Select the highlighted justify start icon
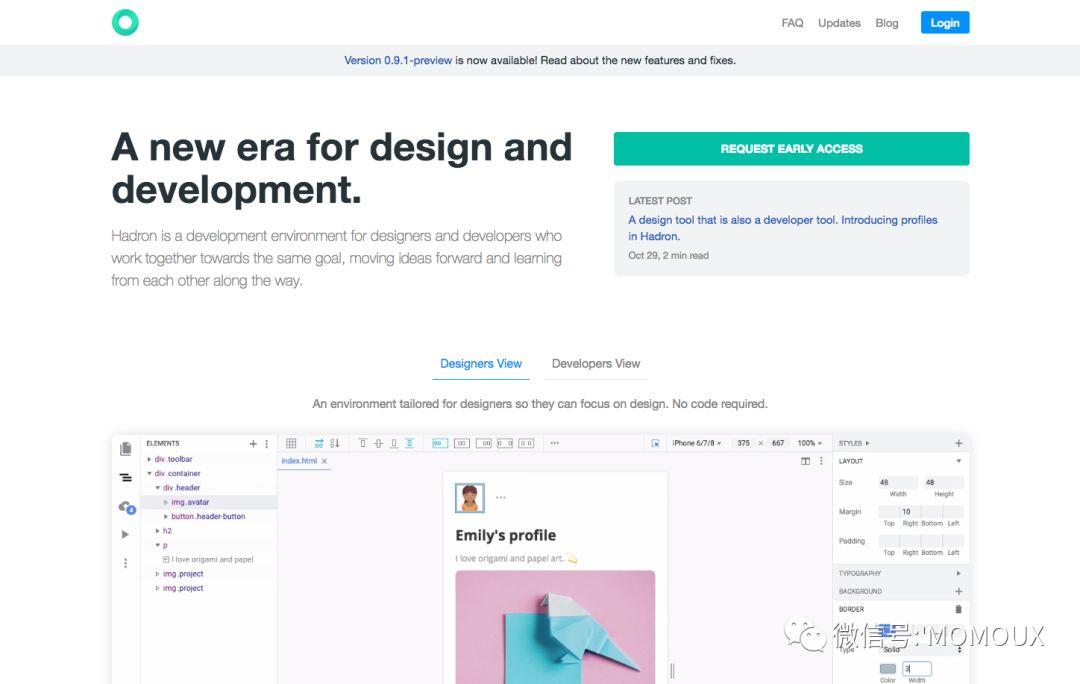Image resolution: width=1080 pixels, height=684 pixels. click(440, 443)
